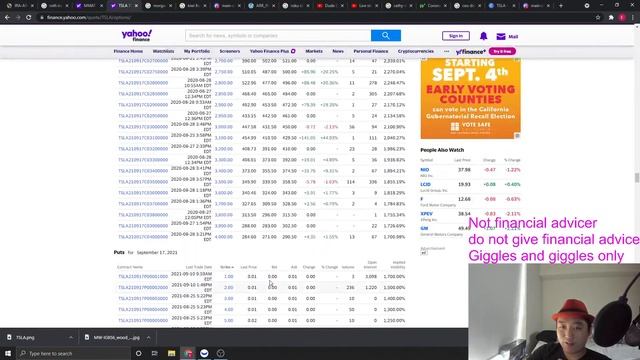Screen dimensions: 640x360
Task: Open Mail envelope icon
Action: tap(501, 37)
